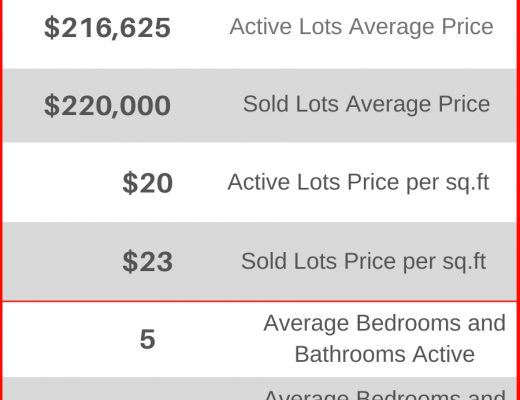Screen dimensions: 520x400
Task: Select the Active Lots Average Price label
Action: [361, 27]
